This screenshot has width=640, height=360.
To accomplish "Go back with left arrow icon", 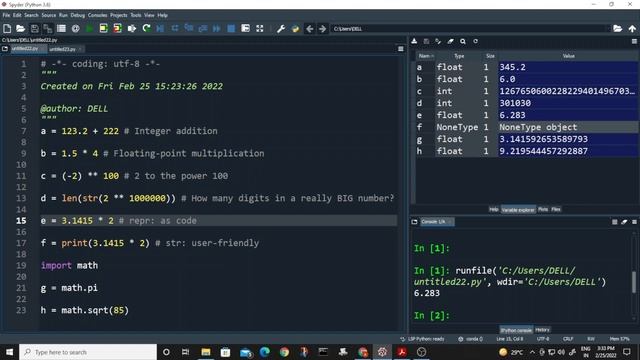I will (x=309, y=29).
